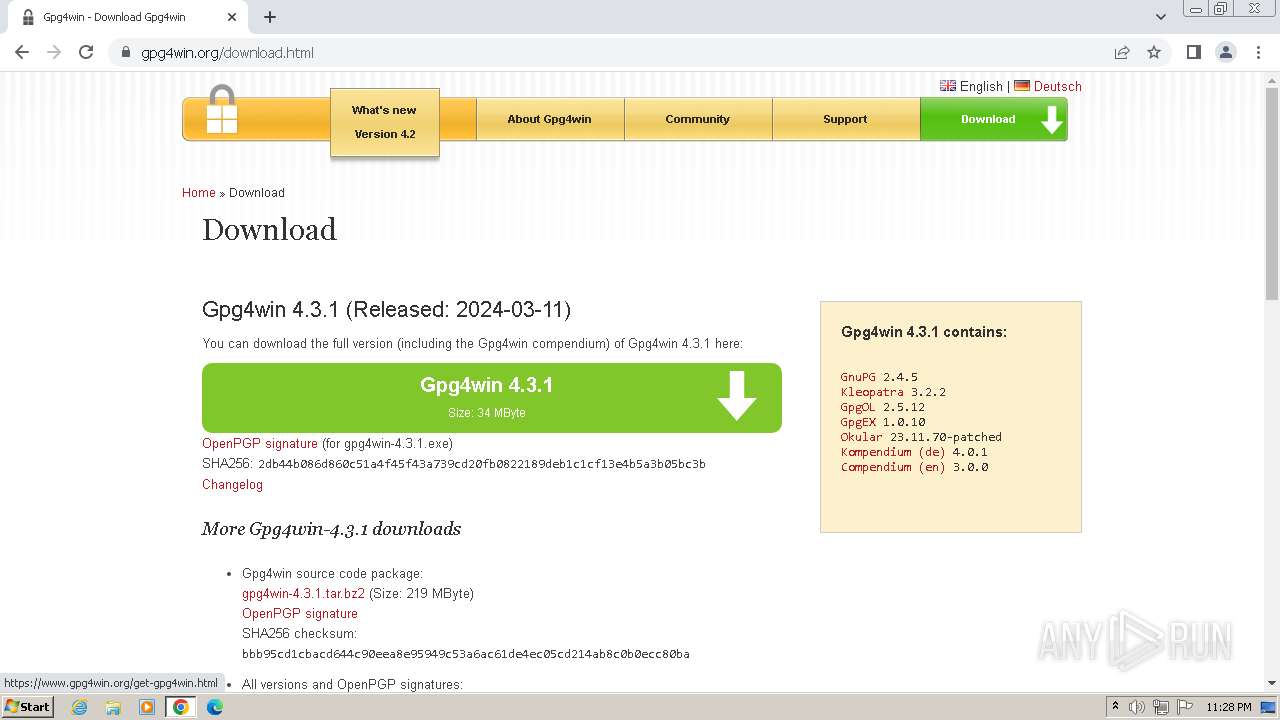Open the Windows Start menu
Image resolution: width=1280 pixels, height=720 pixels.
click(28, 706)
